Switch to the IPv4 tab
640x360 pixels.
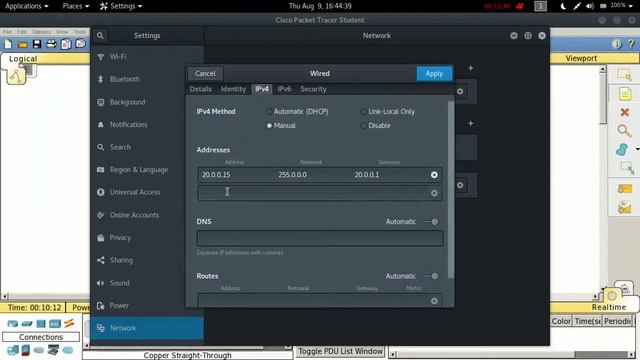tap(262, 89)
